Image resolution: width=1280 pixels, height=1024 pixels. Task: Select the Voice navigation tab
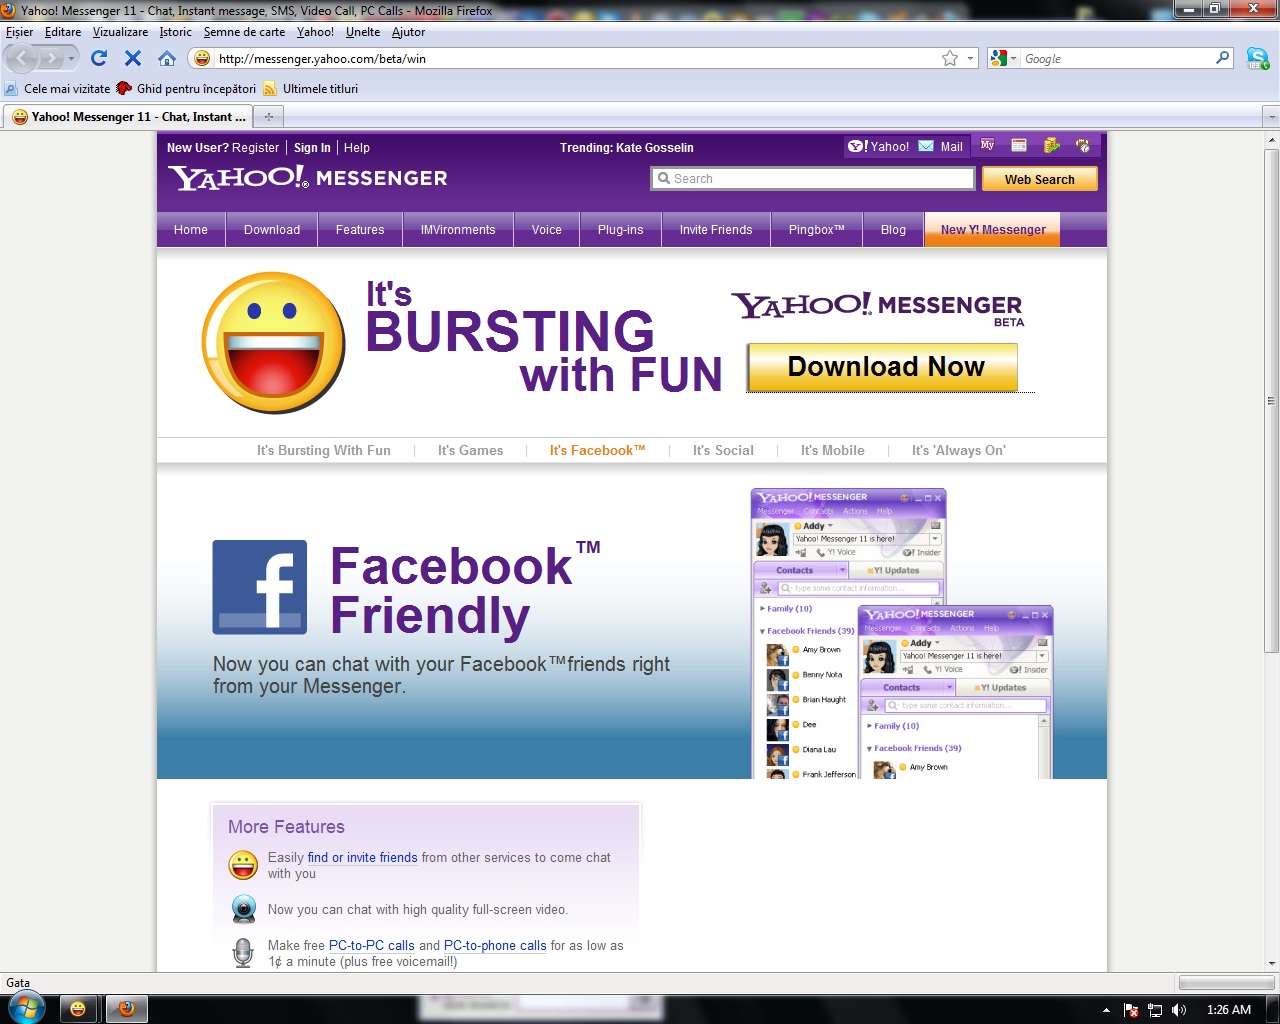[547, 230]
